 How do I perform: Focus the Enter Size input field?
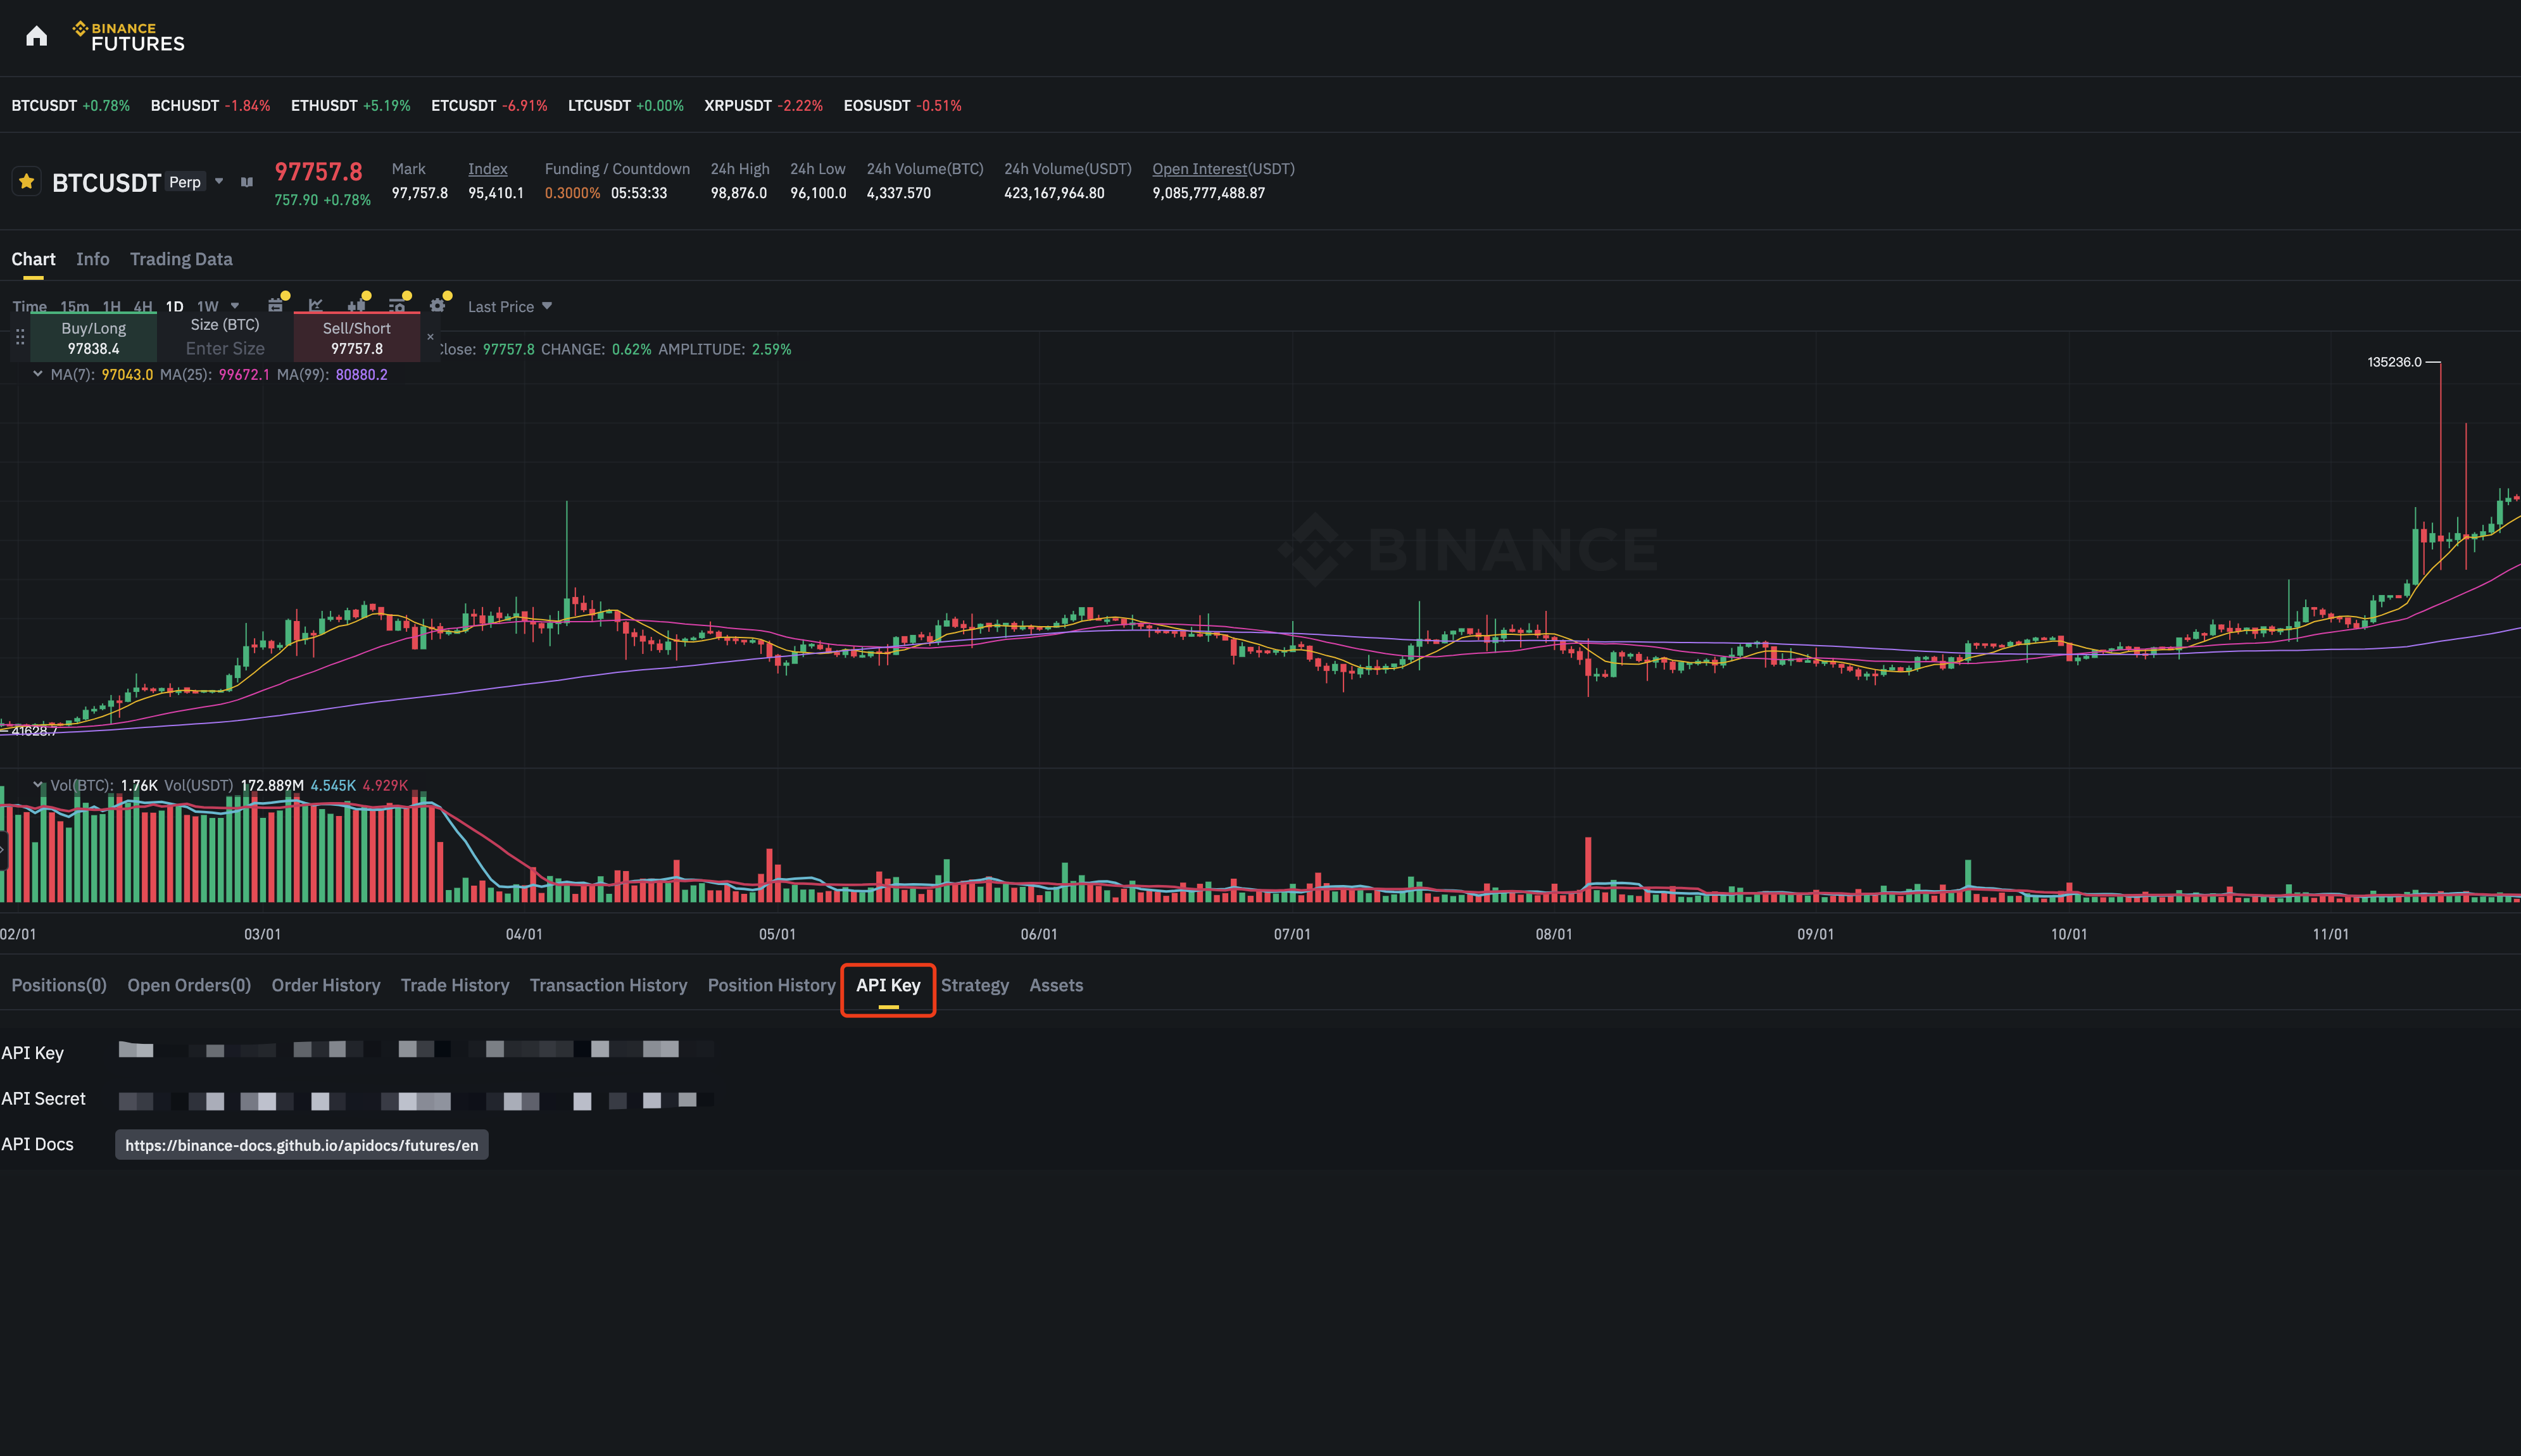tap(225, 348)
